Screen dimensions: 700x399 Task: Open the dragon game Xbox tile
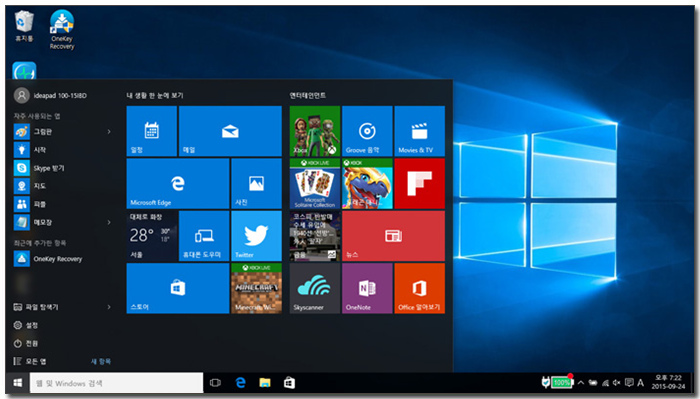[x=367, y=183]
